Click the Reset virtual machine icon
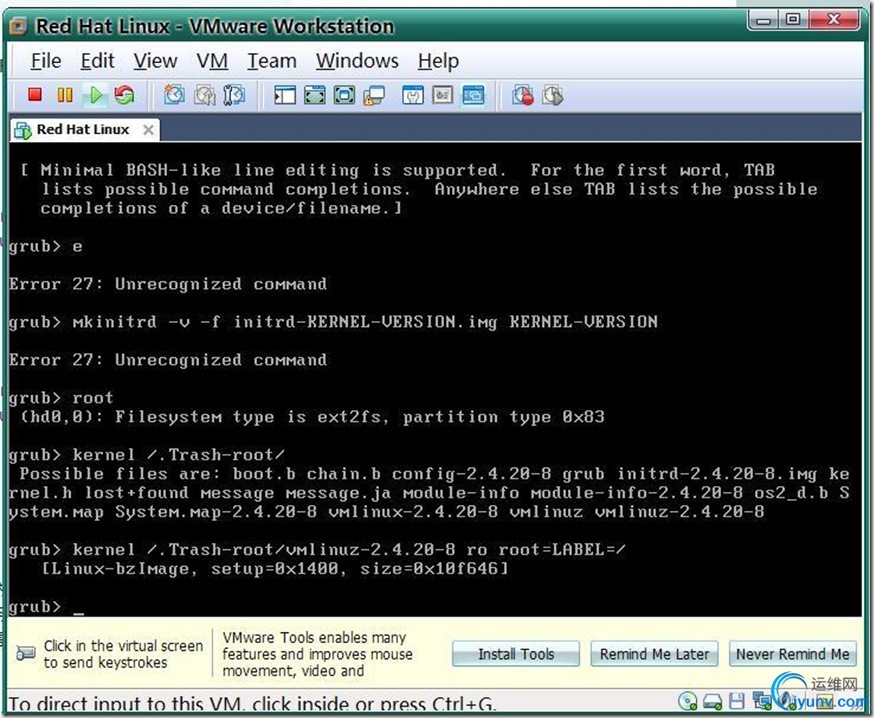 tap(125, 95)
